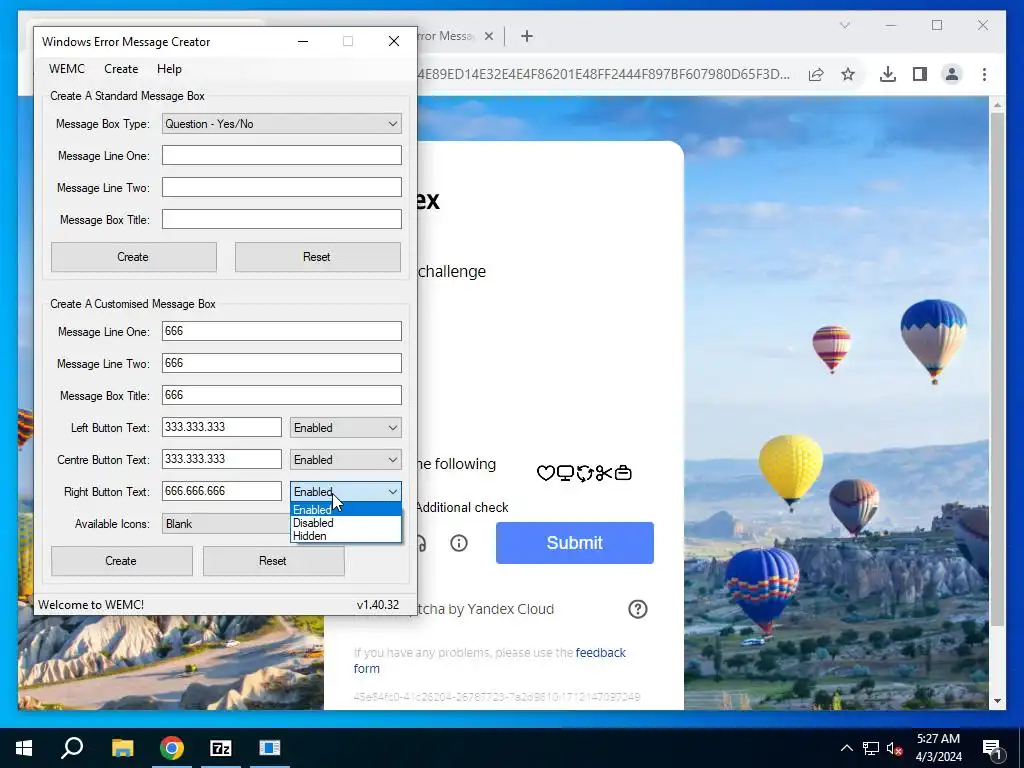
Task: Select Hidden in the open dropdown list
Action: click(x=345, y=536)
